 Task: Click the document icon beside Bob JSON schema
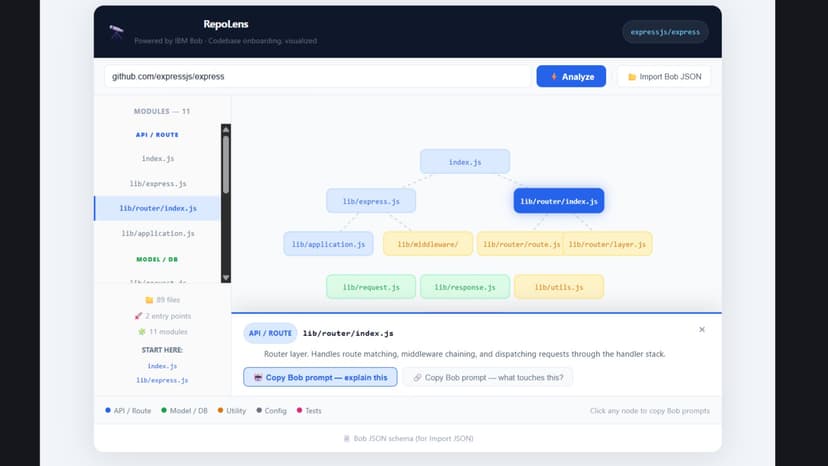click(x=346, y=439)
